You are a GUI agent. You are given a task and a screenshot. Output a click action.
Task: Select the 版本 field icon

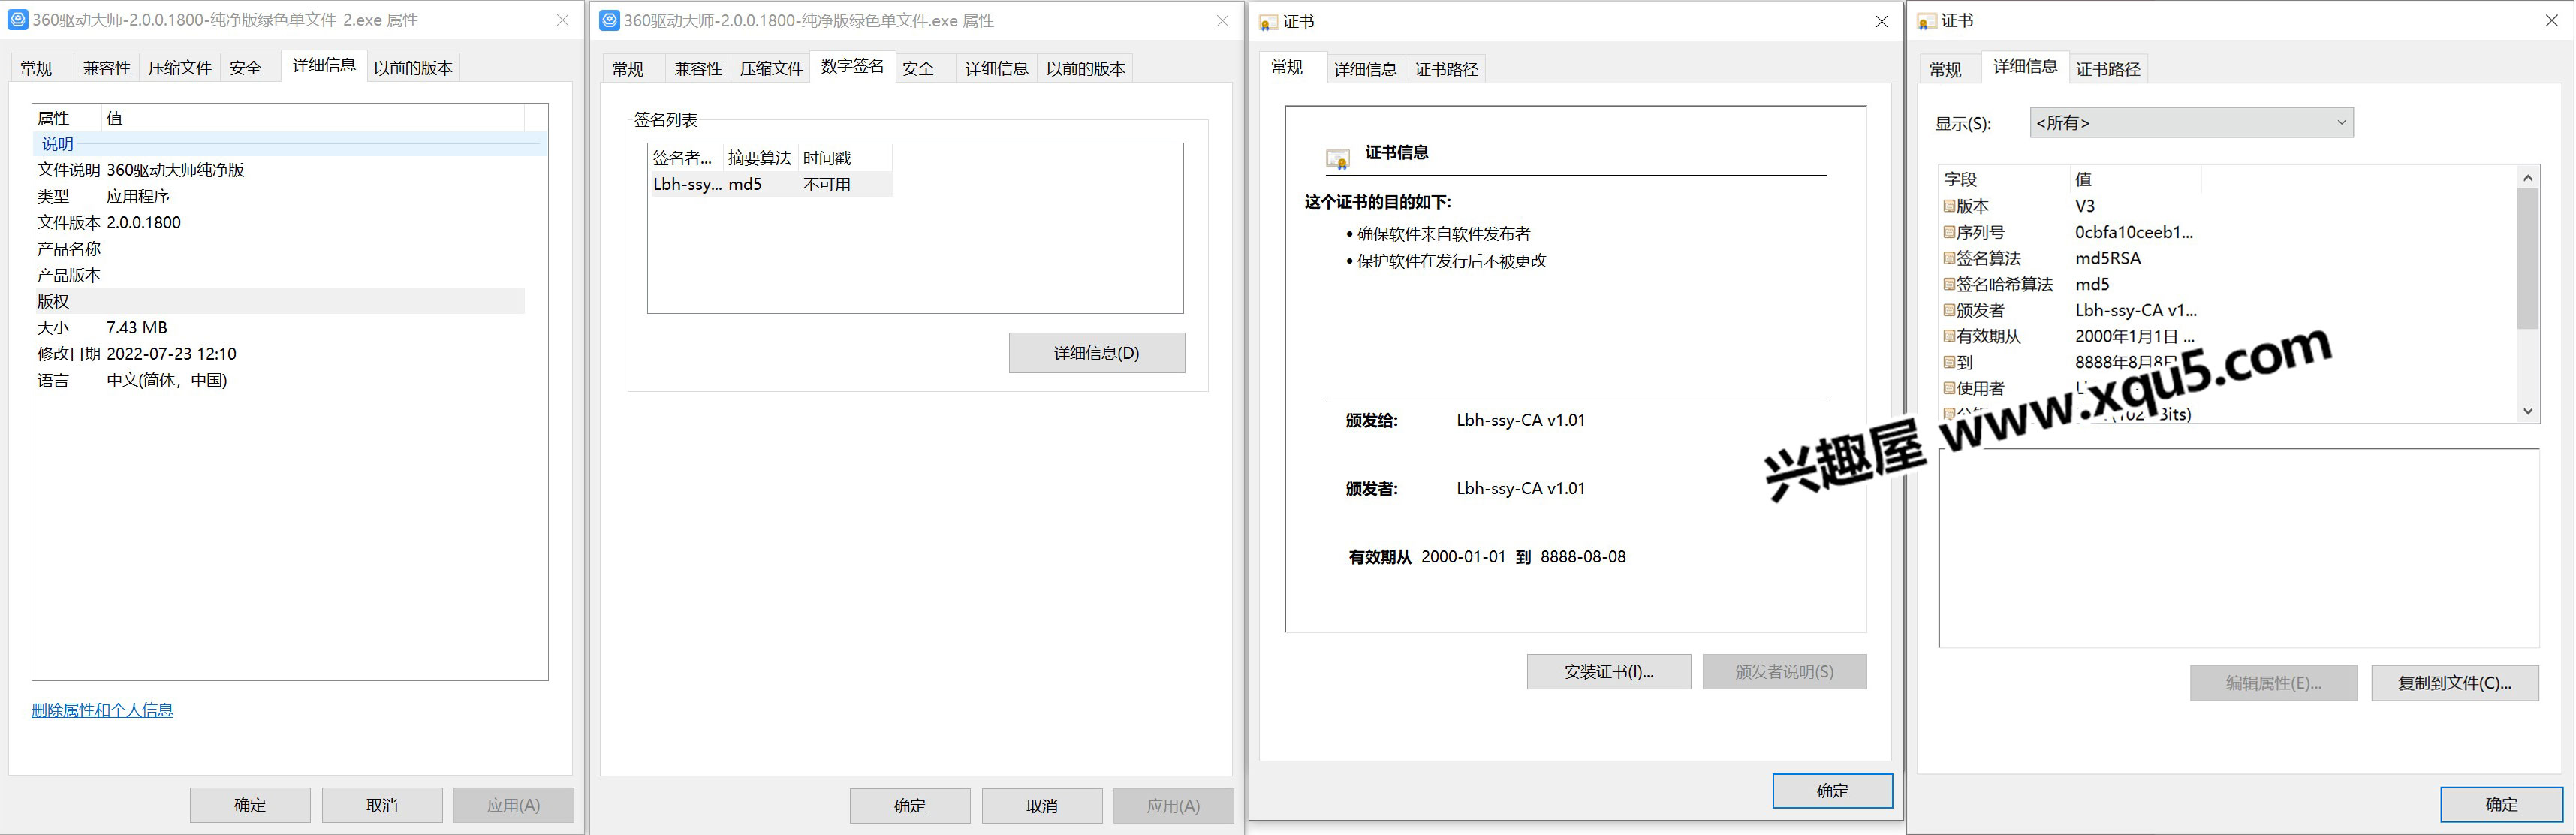tap(1949, 206)
